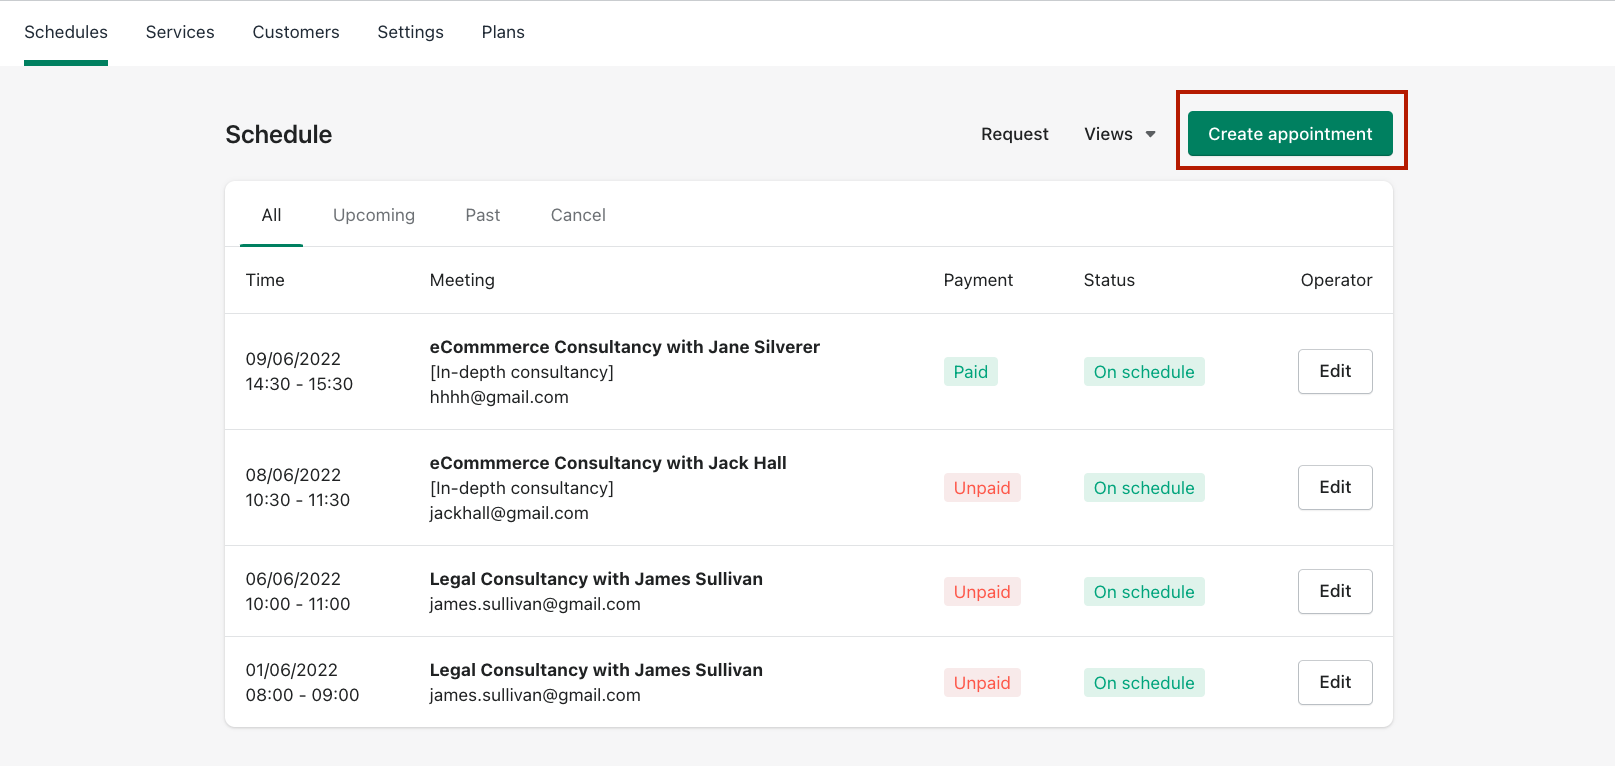Click the Request button

[x=1014, y=134]
